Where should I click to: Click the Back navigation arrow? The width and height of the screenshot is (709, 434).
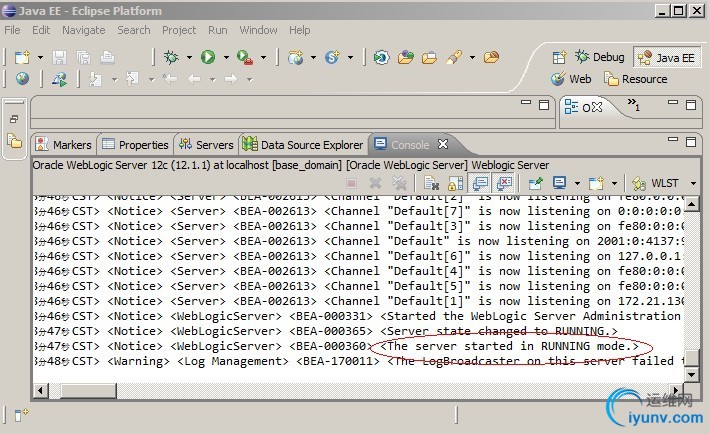[x=194, y=79]
